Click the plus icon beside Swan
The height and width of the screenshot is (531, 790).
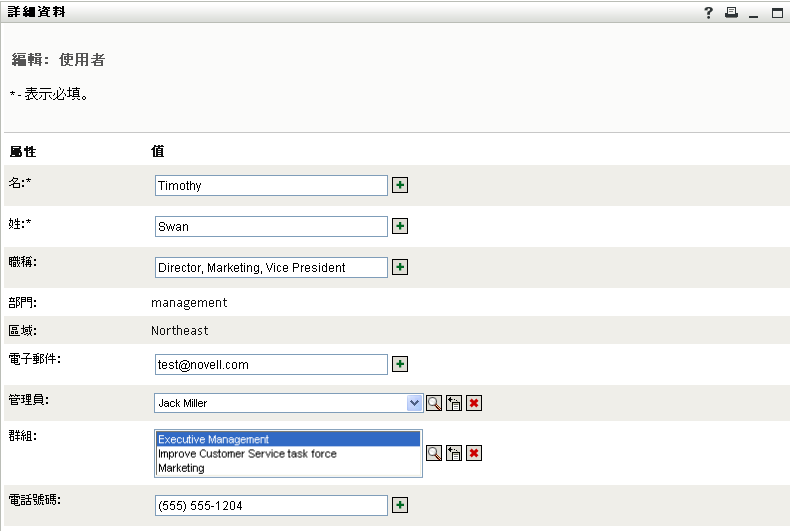[400, 226]
